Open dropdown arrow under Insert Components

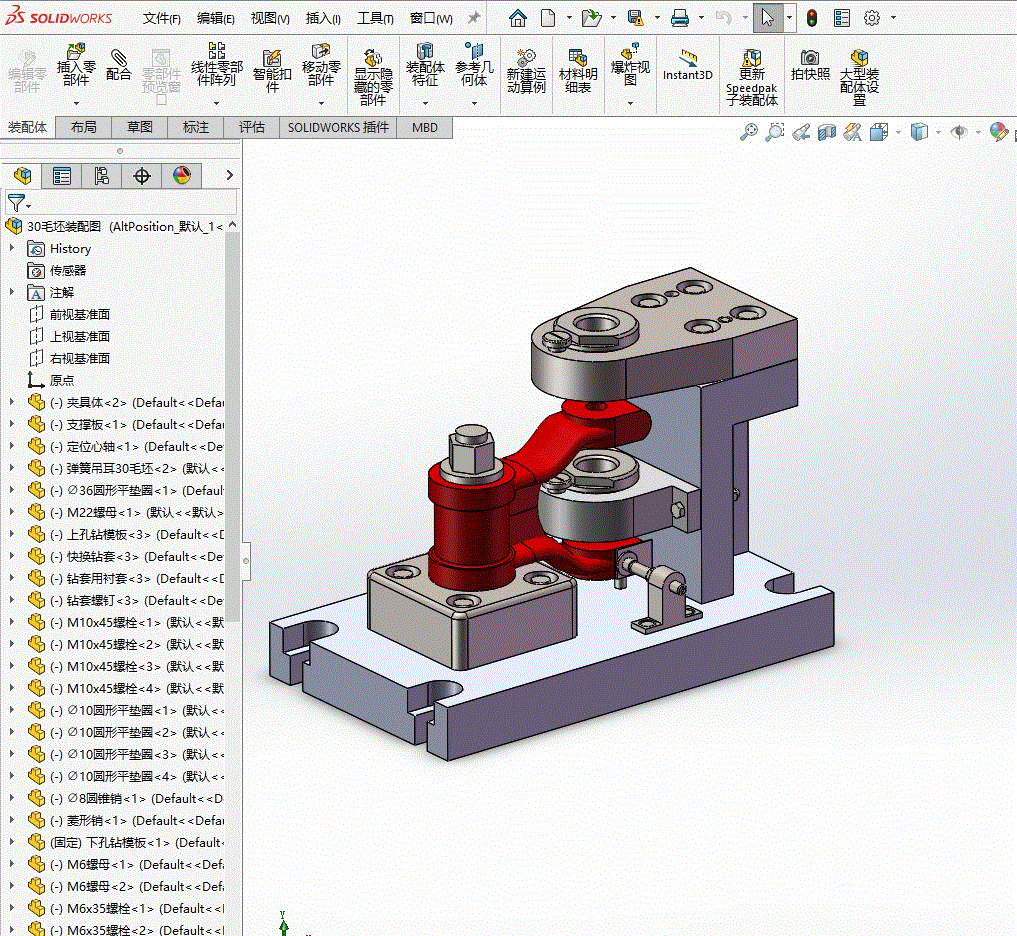[76, 103]
